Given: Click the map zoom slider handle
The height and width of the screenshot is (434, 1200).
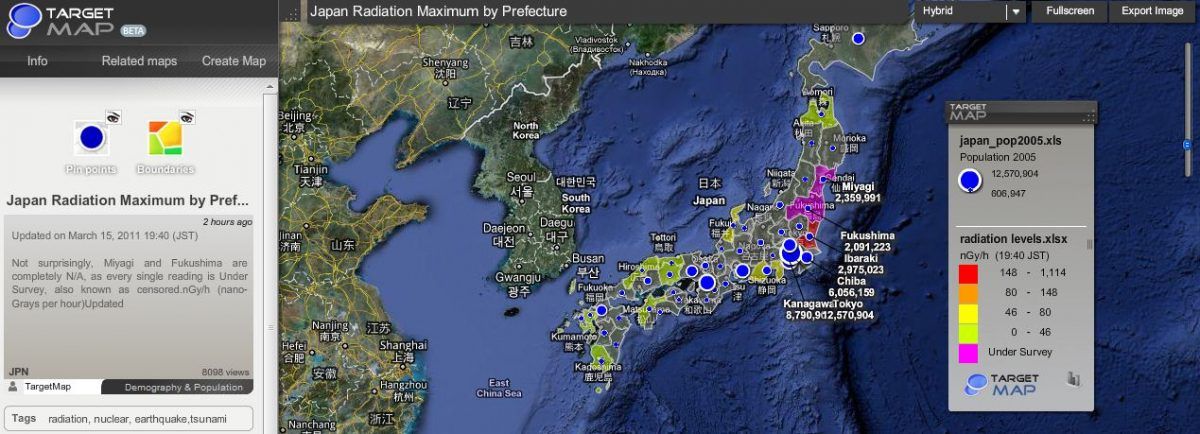Looking at the screenshot, I should pos(1187,145).
